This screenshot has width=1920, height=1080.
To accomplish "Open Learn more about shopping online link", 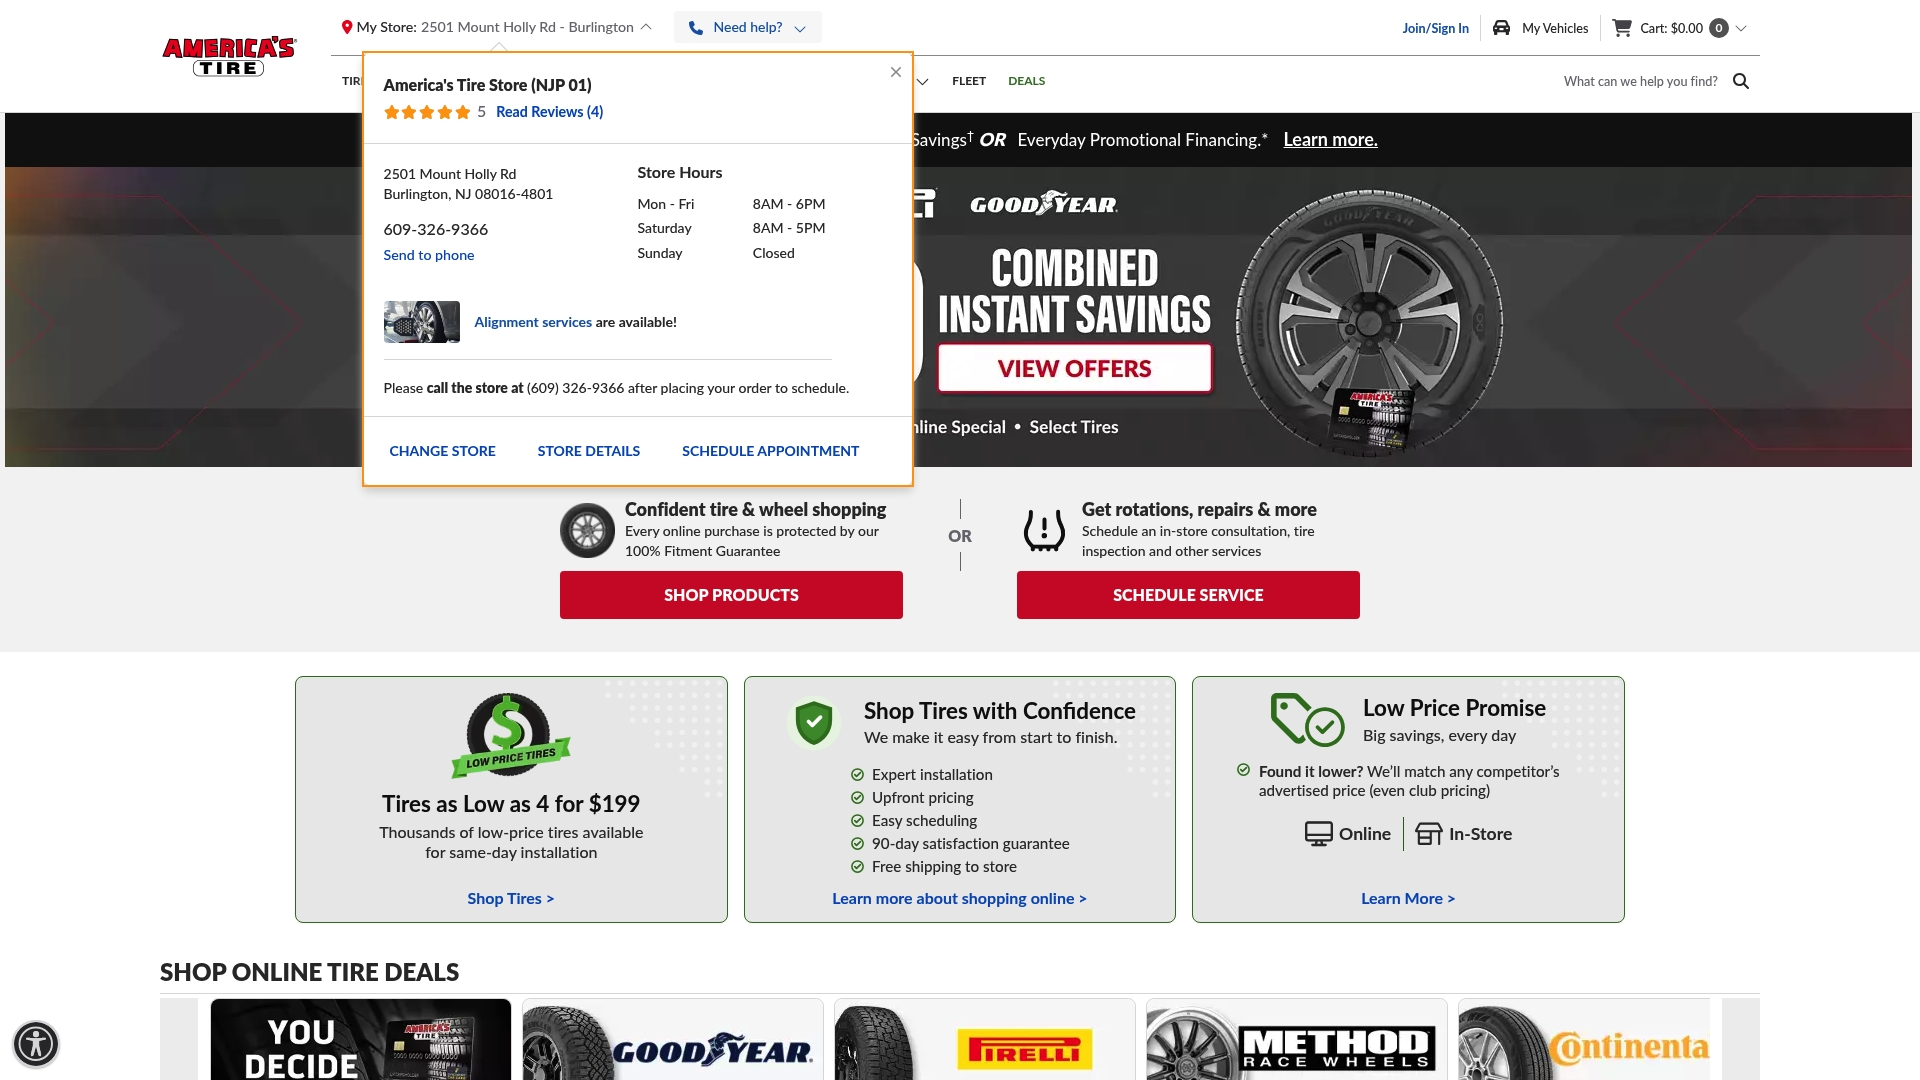I will [x=959, y=899].
